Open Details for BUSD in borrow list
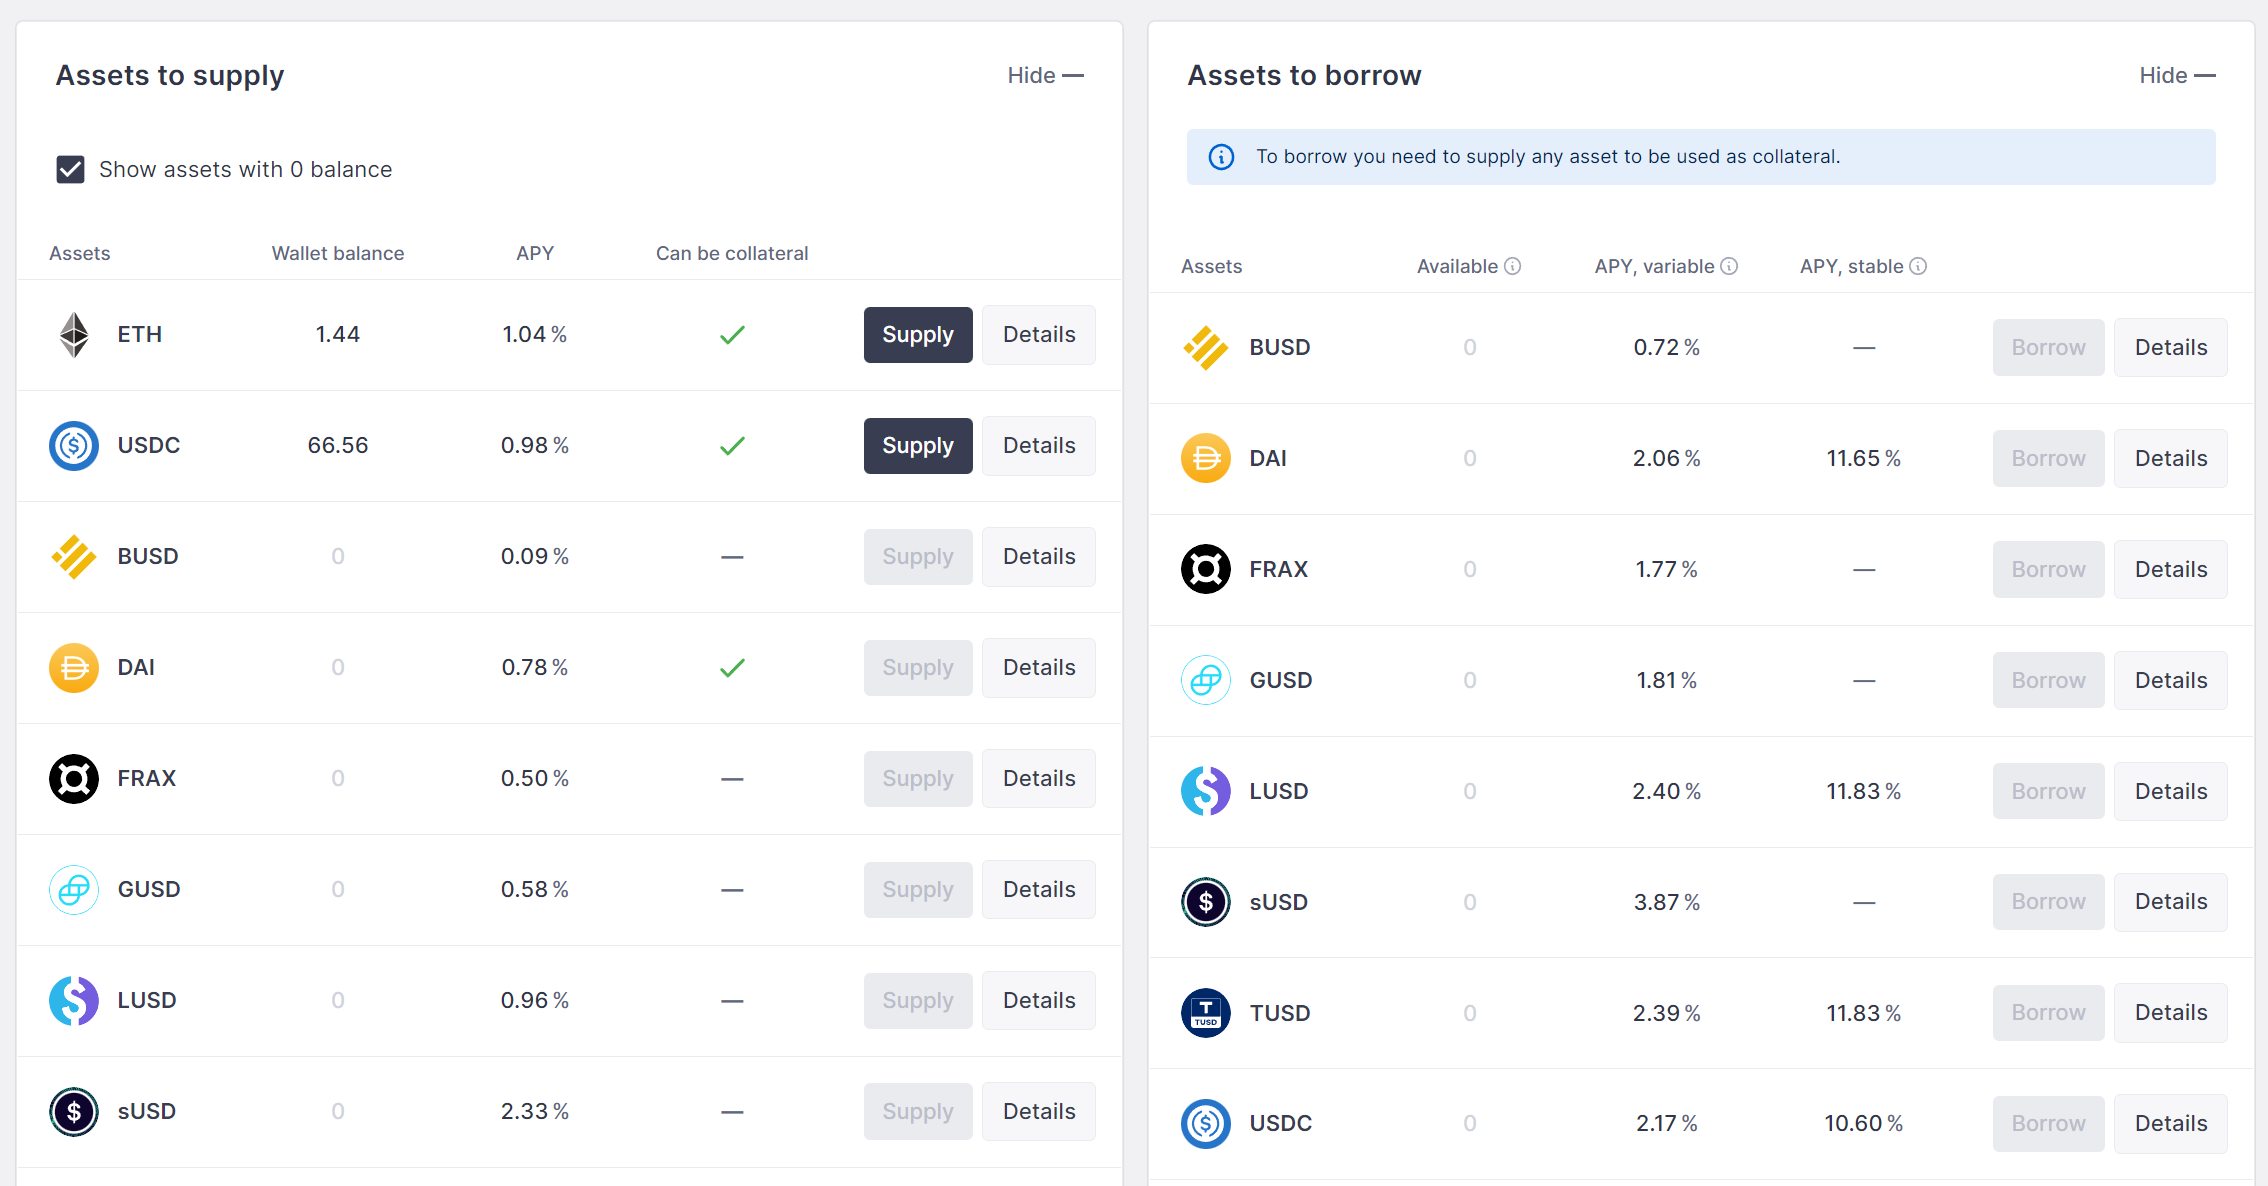 (x=2171, y=348)
